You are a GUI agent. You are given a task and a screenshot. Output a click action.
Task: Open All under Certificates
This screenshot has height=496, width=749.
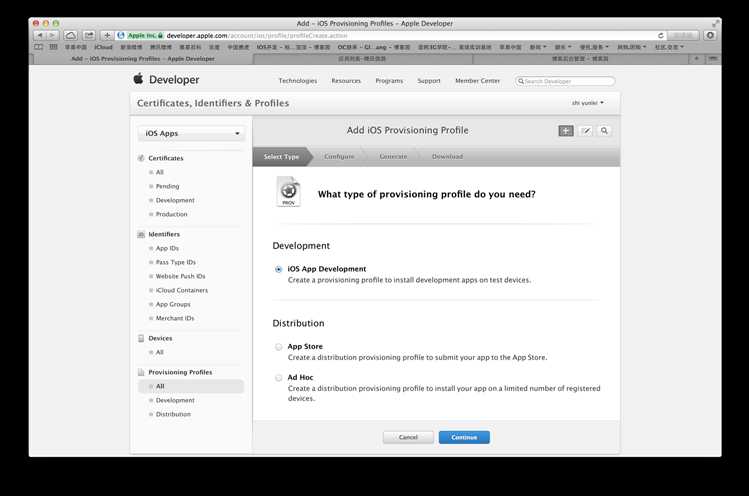[x=160, y=172]
